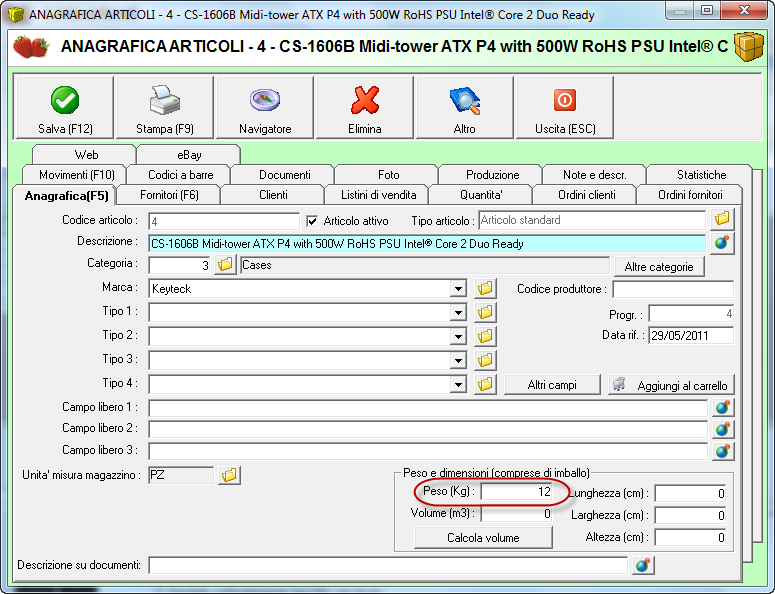Click the folder icon beside Tipo 1

485,312
